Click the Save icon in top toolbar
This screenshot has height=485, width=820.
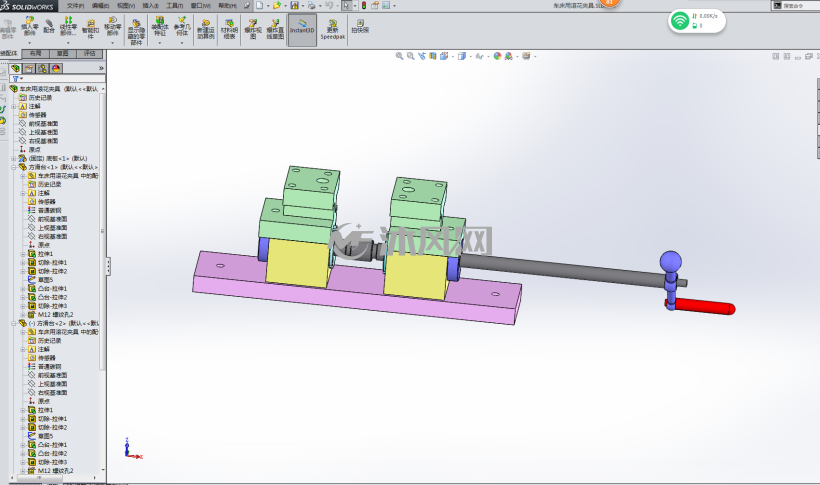click(294, 5)
